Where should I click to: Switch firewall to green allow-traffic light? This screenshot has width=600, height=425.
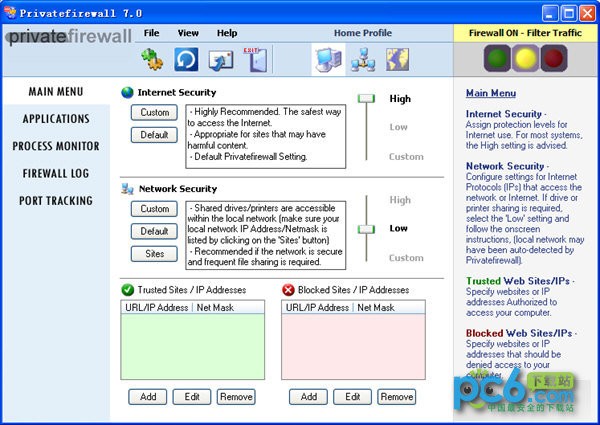[x=497, y=58]
